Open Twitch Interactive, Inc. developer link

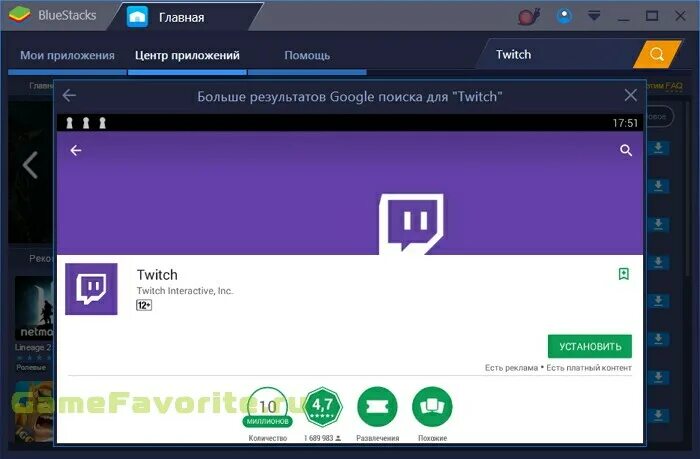click(x=185, y=291)
